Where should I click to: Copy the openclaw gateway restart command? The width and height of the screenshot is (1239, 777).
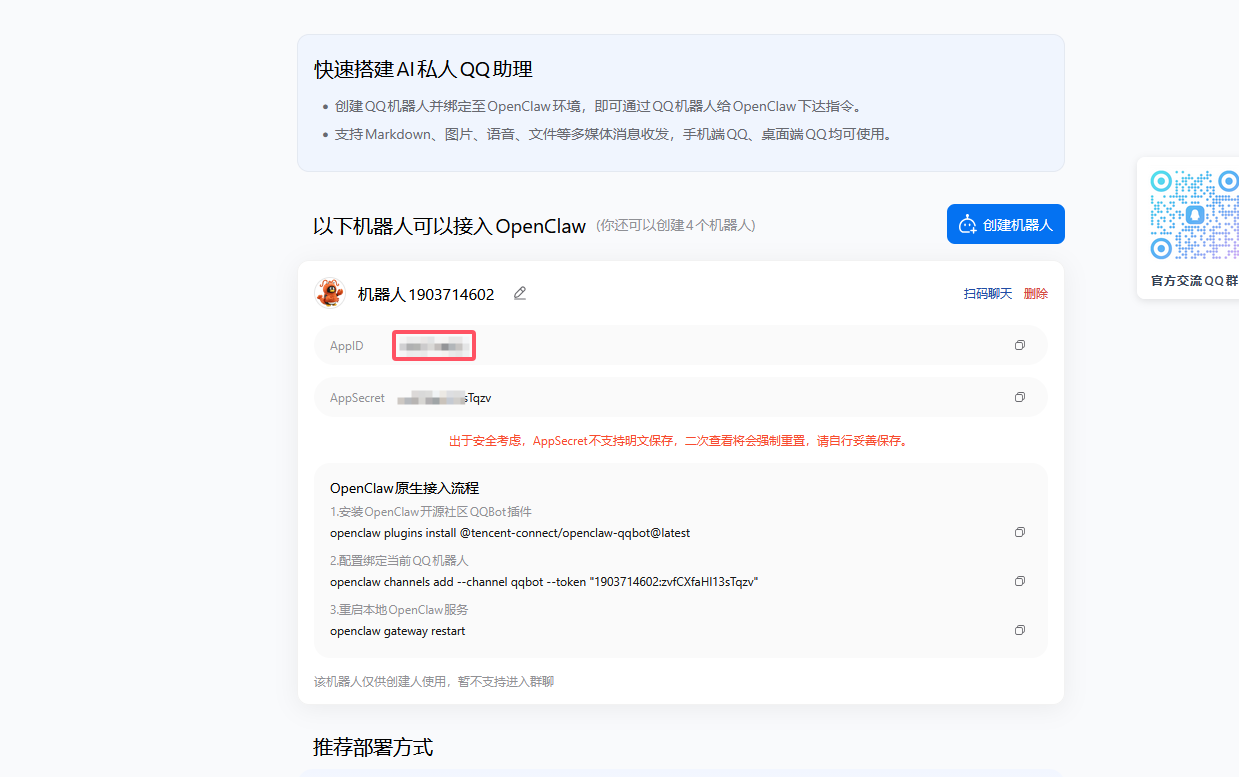(x=1020, y=630)
